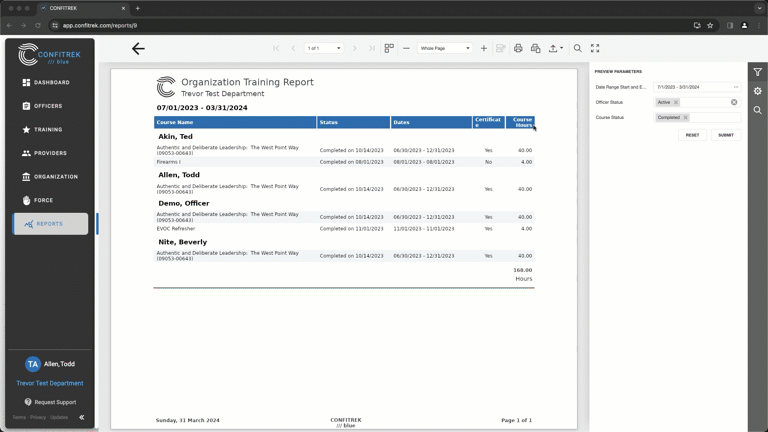
Task: Select Reports in the sidebar
Action: (x=50, y=224)
